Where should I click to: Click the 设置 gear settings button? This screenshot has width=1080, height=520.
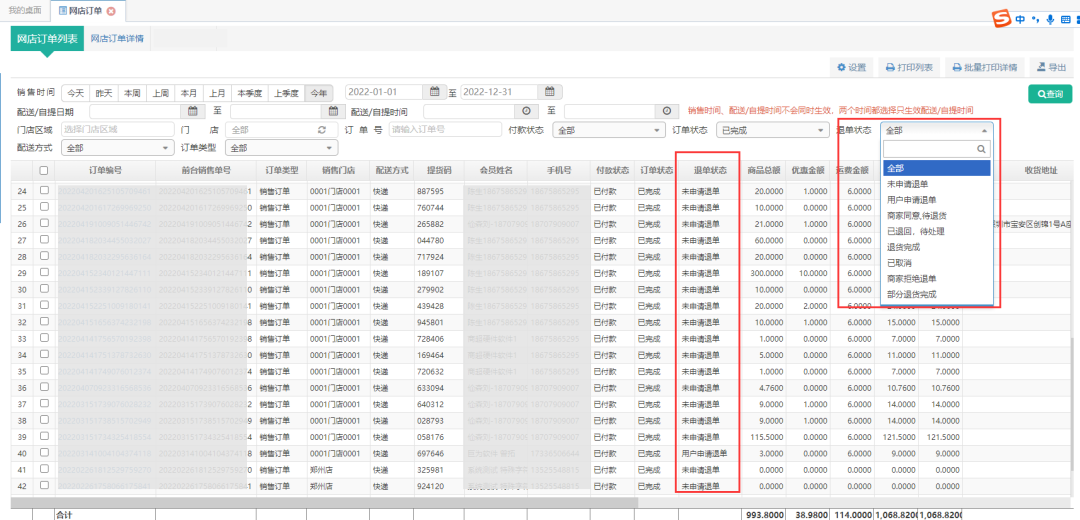851,68
